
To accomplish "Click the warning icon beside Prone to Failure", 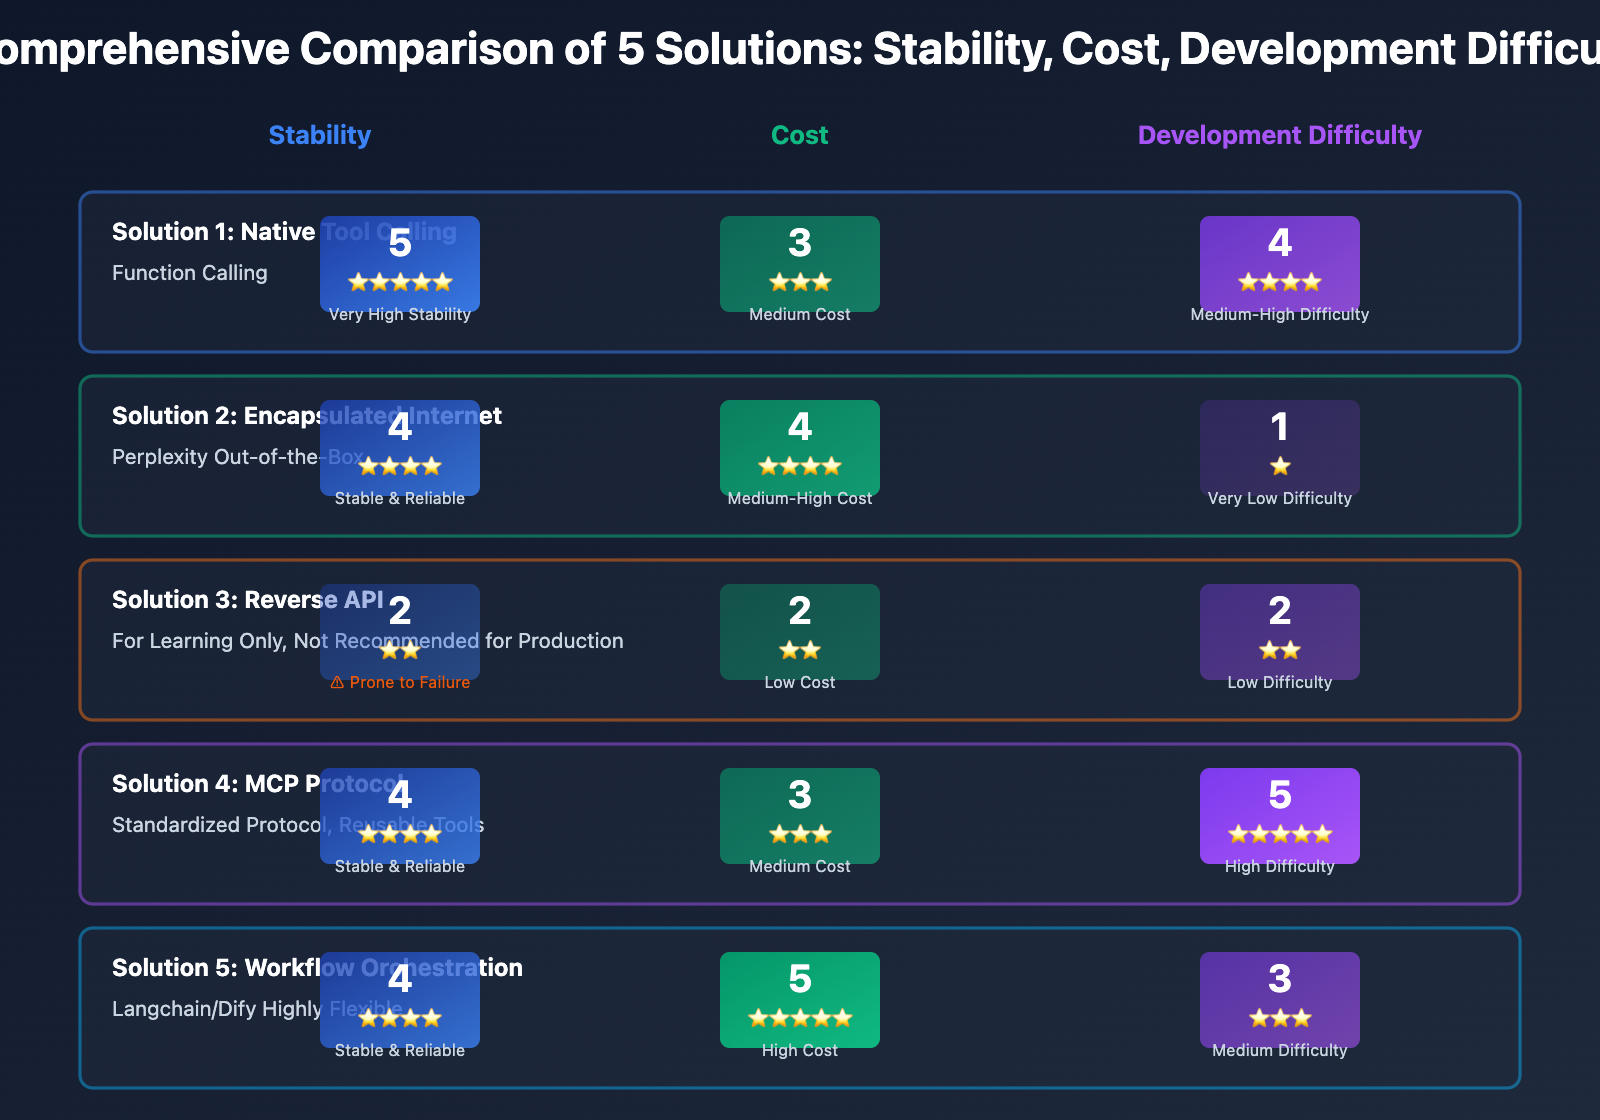I will tap(337, 683).
